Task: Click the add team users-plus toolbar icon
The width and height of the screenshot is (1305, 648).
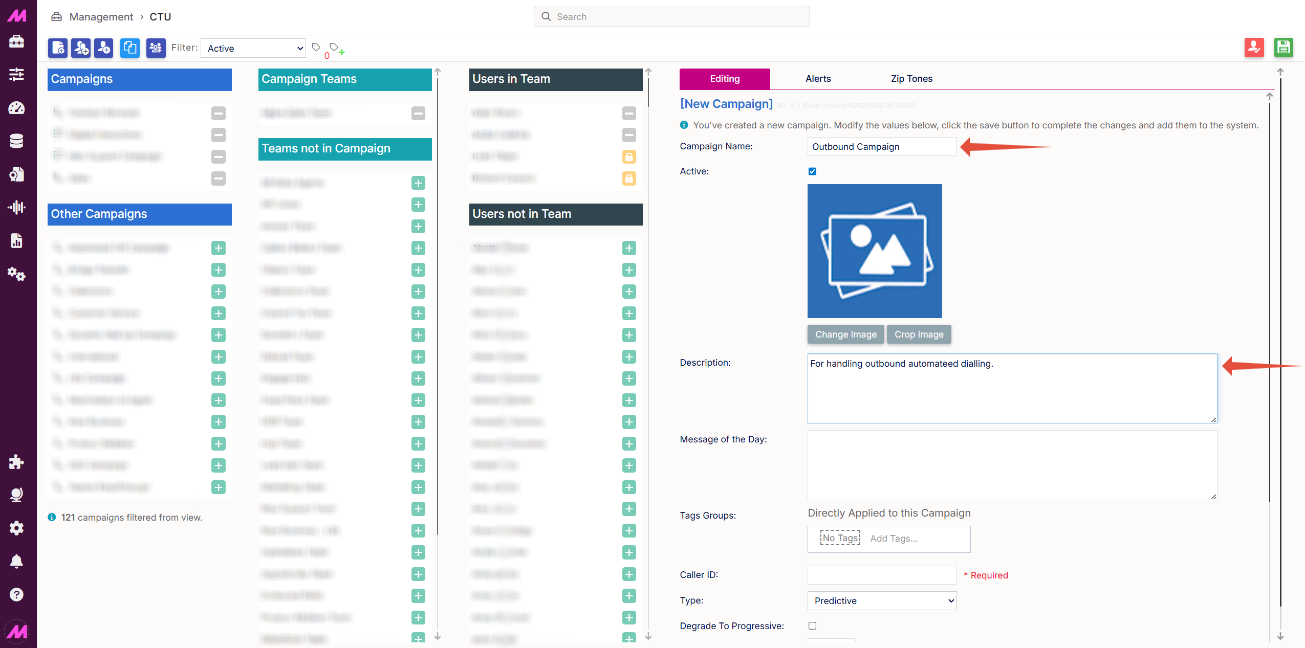Action: point(82,47)
